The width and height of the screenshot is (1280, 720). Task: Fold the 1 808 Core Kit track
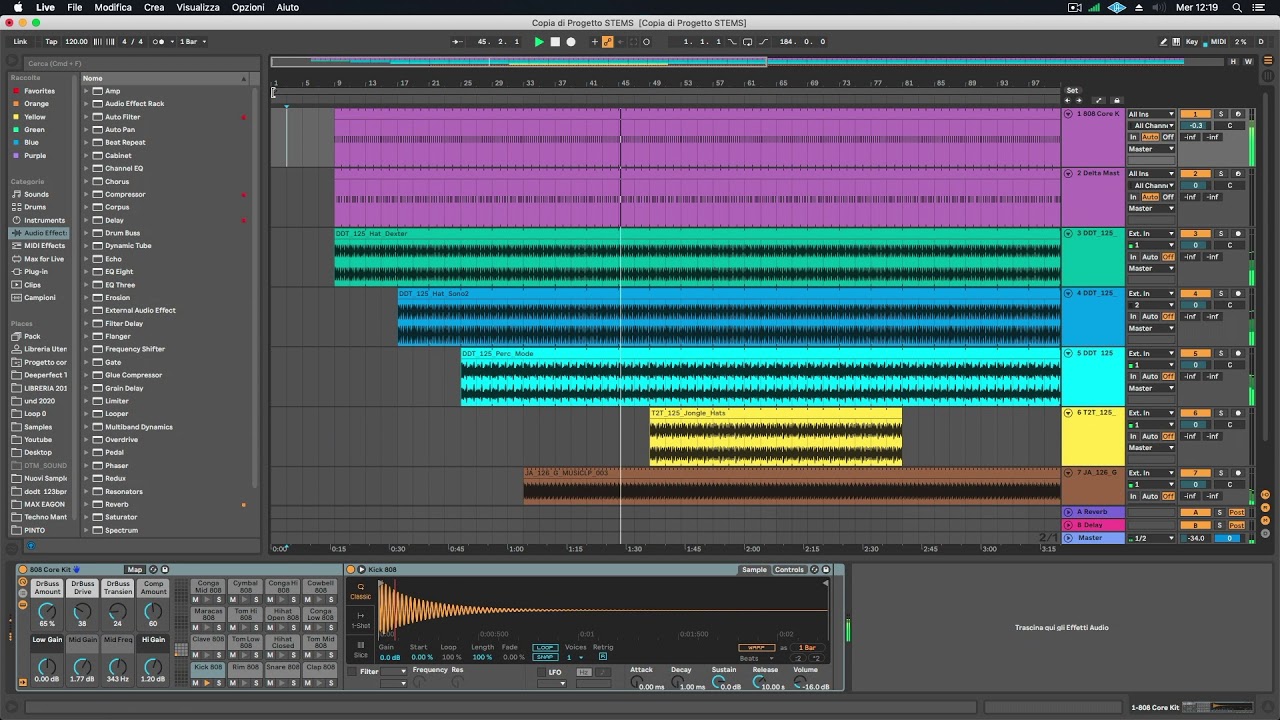coord(1068,114)
